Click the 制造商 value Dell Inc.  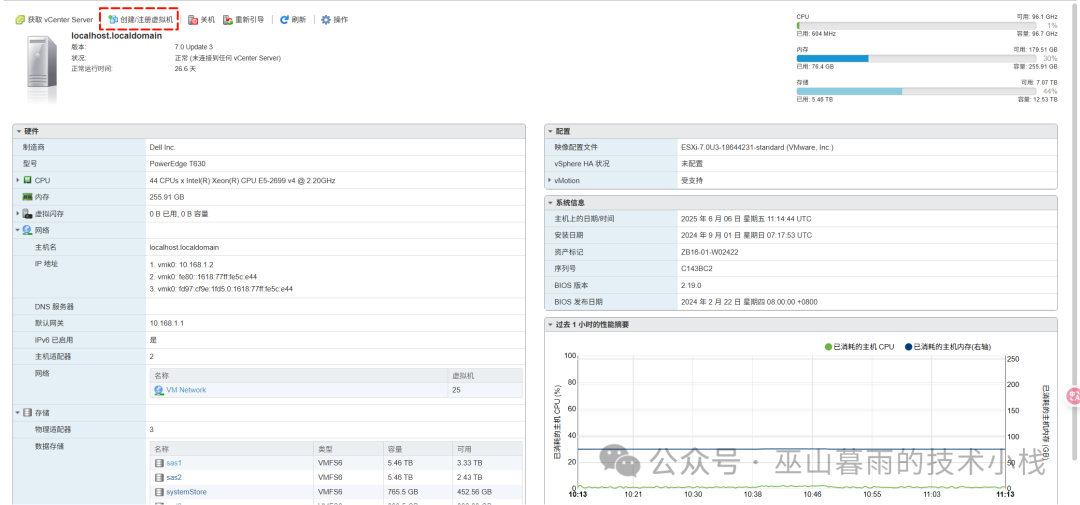coord(163,147)
